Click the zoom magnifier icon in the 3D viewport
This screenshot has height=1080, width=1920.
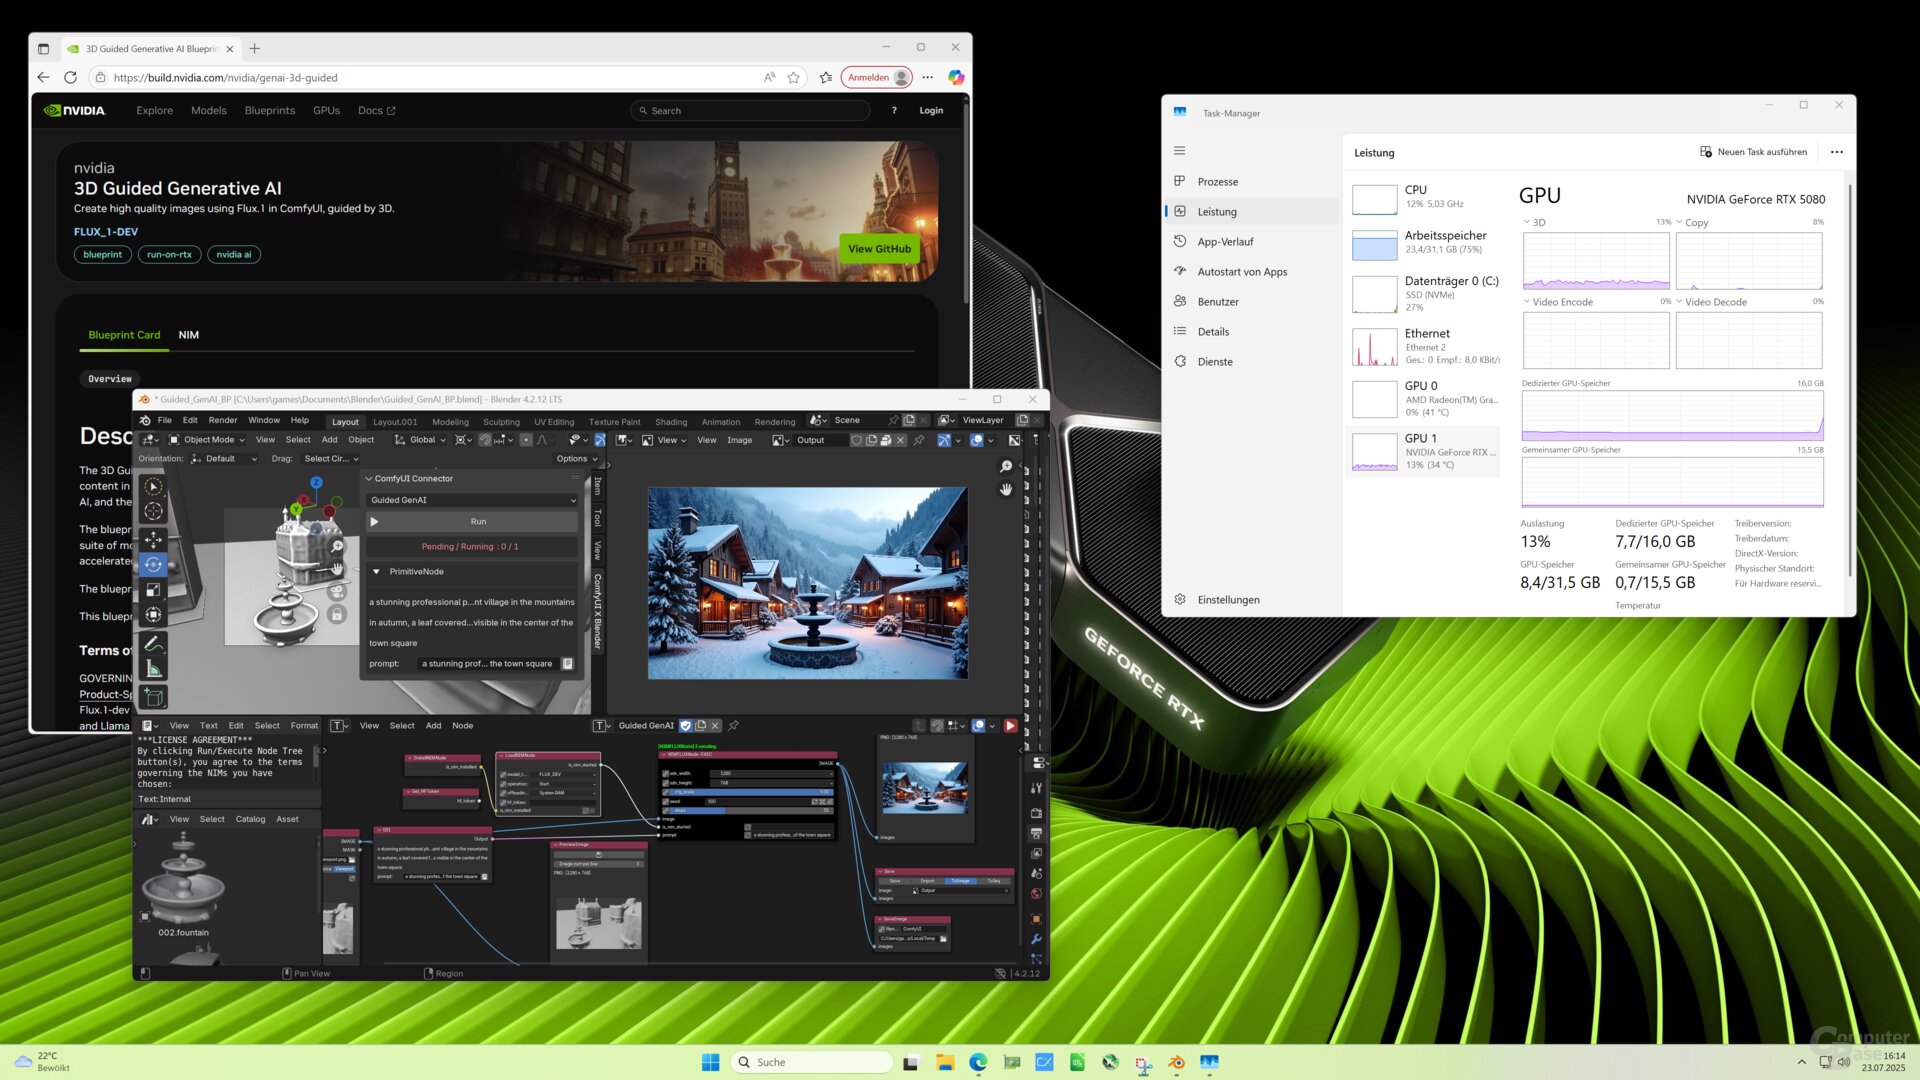pos(336,547)
